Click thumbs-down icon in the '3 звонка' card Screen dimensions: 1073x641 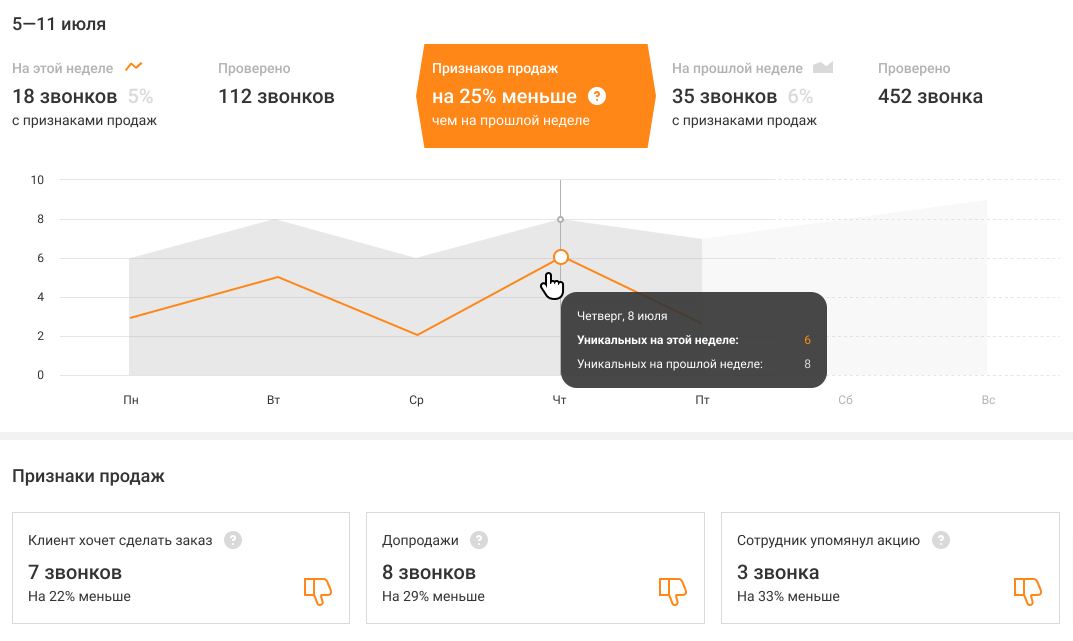(x=1027, y=591)
